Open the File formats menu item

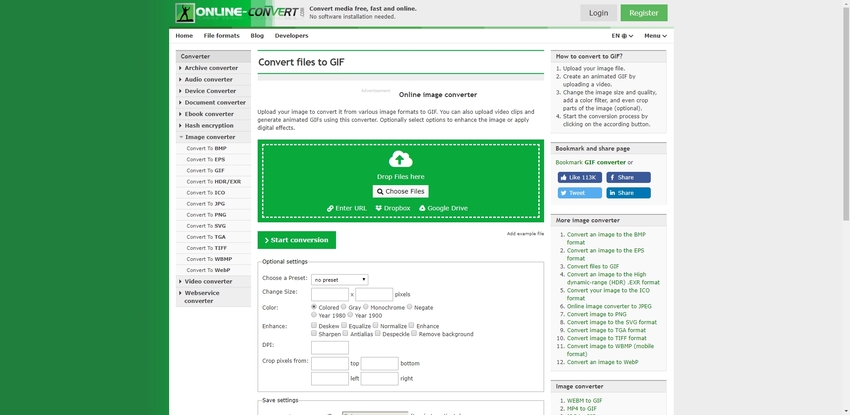pyautogui.click(x=221, y=35)
